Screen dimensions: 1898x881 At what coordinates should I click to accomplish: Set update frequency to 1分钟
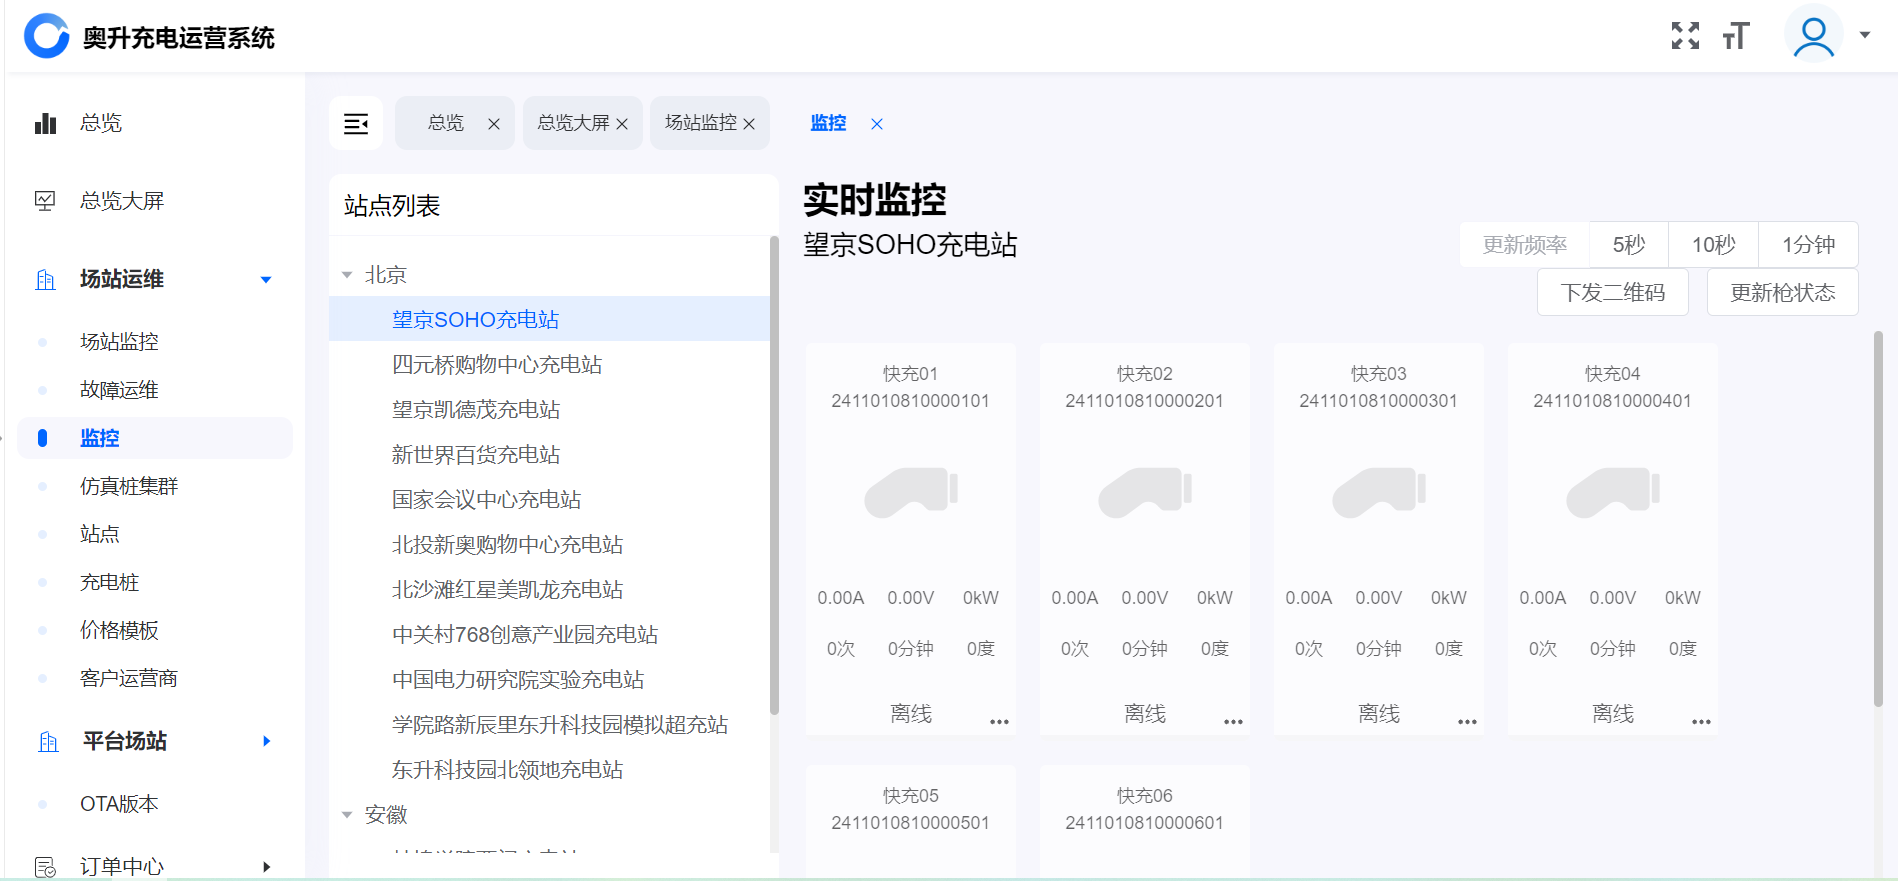point(1808,245)
